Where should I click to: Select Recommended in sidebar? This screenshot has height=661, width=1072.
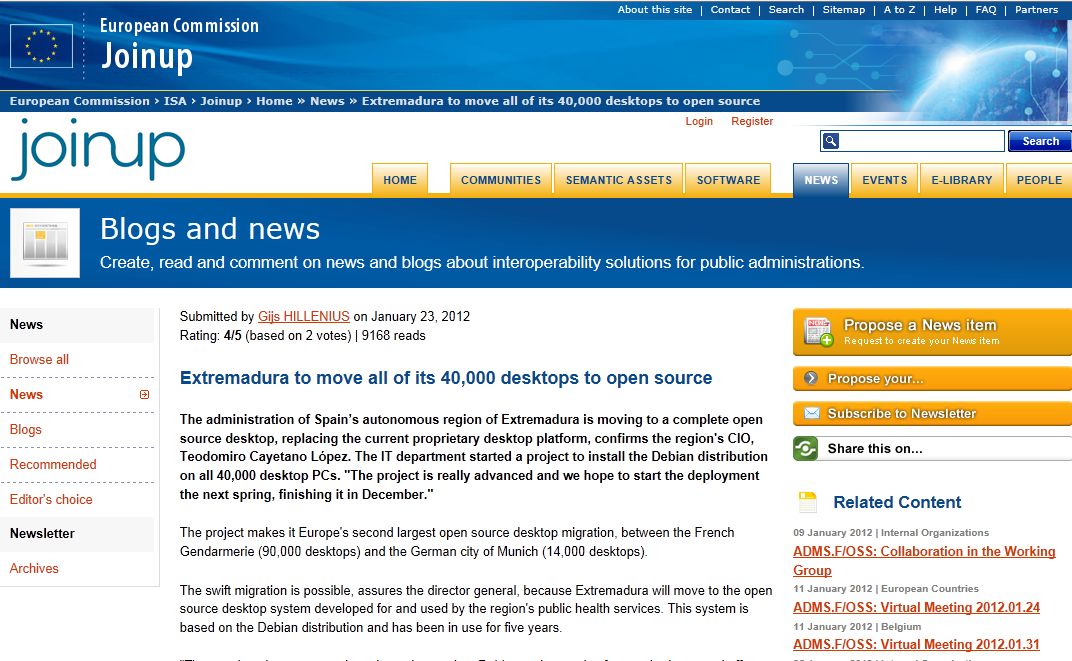pyautogui.click(x=53, y=464)
